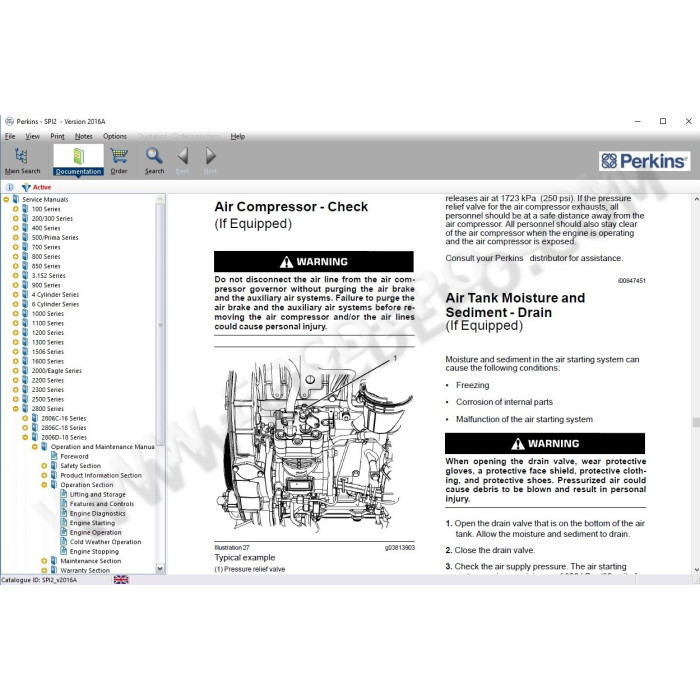Screen dimensions: 700x700
Task: Click the Engine Stopping page icon
Action: click(x=63, y=551)
